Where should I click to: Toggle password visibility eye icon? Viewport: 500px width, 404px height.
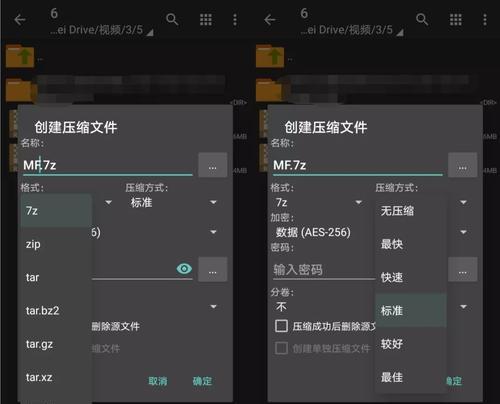point(184,269)
